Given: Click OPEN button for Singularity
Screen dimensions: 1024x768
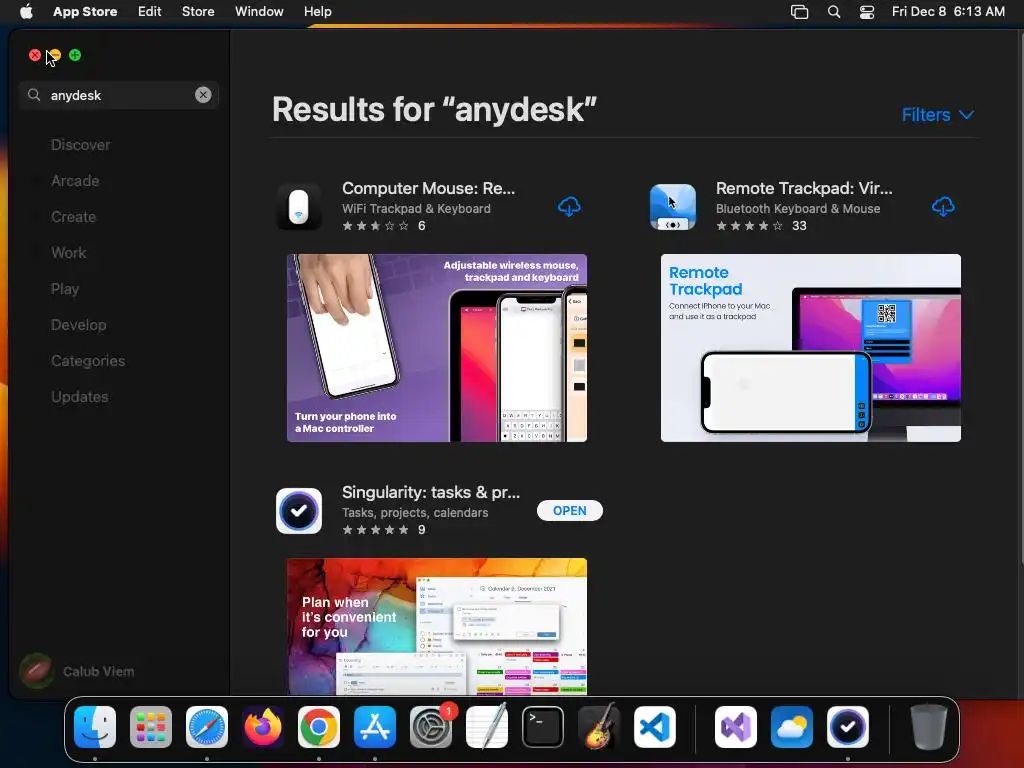Looking at the screenshot, I should click(x=569, y=511).
